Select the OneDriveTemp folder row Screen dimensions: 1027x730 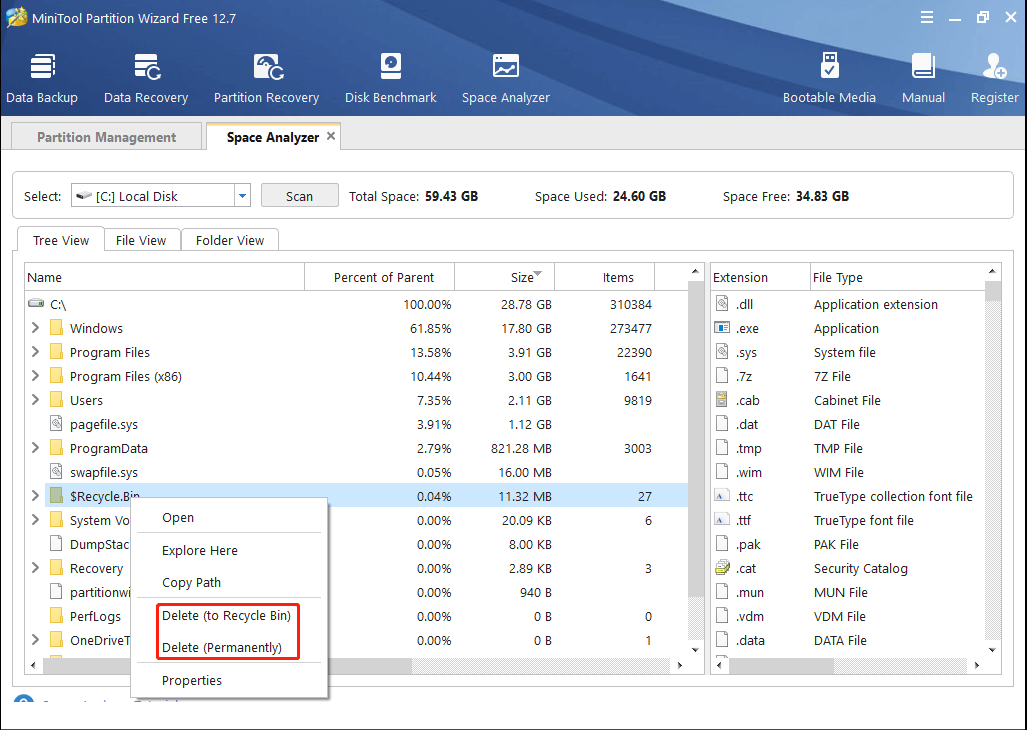tap(356, 640)
